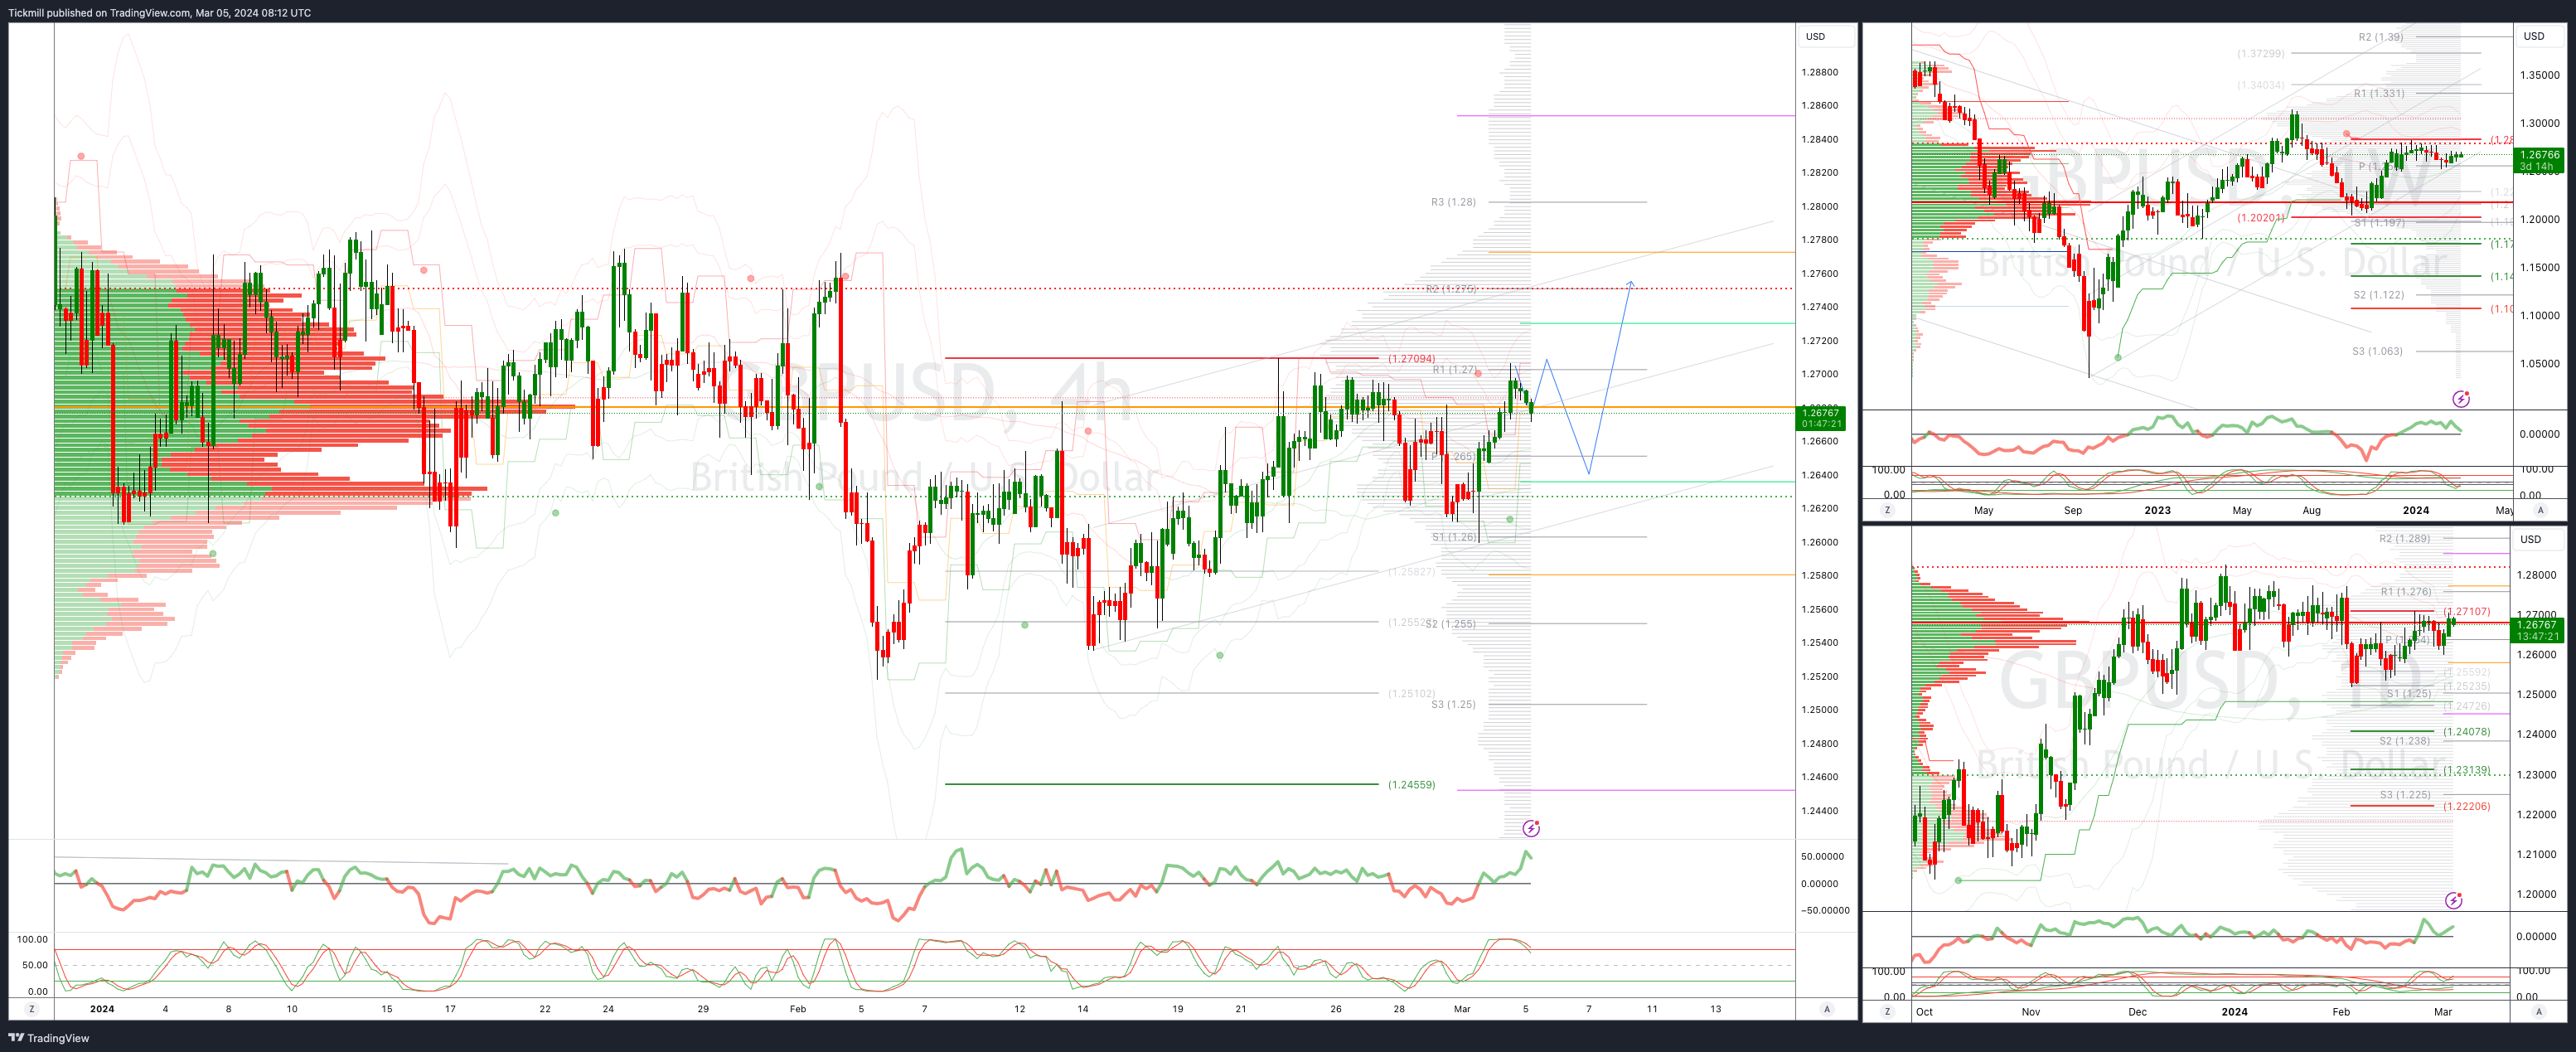Click the 13 date label on 4h time axis
The width and height of the screenshot is (2576, 1052).
[x=1716, y=1009]
